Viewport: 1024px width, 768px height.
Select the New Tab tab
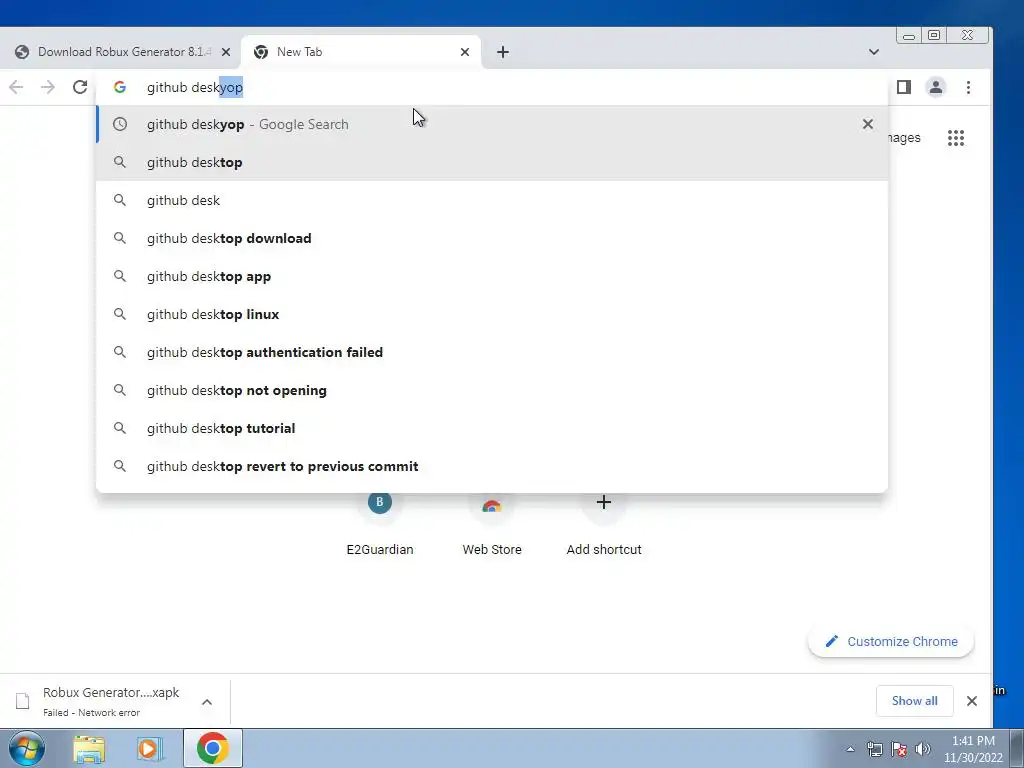point(360,52)
